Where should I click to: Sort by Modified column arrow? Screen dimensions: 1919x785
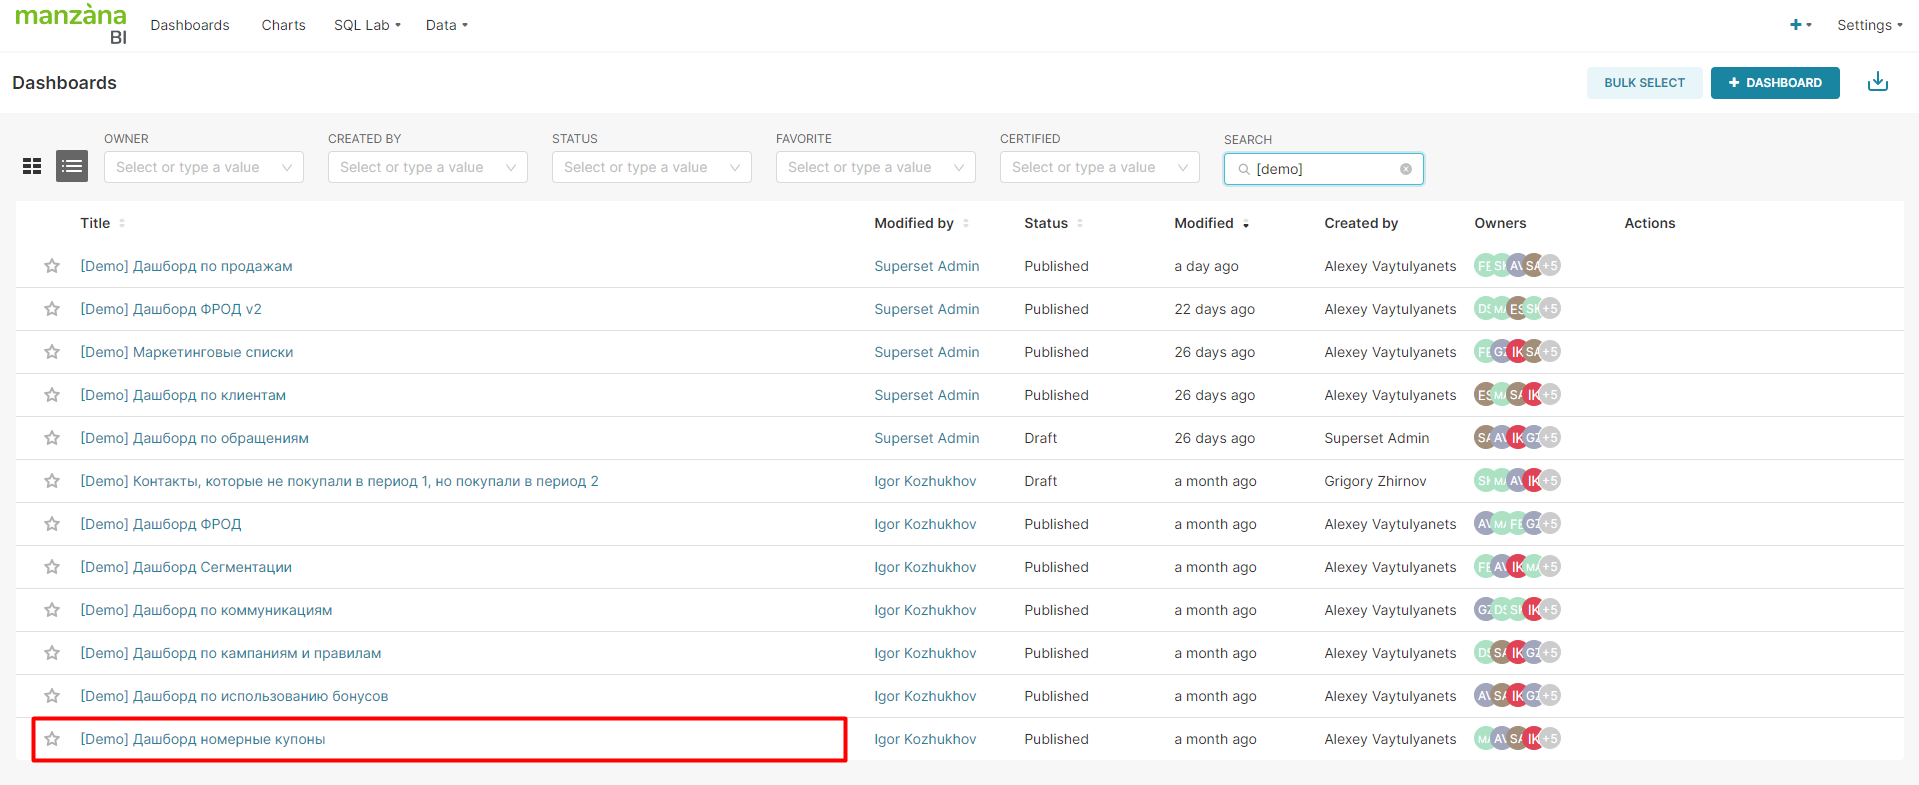tap(1246, 224)
